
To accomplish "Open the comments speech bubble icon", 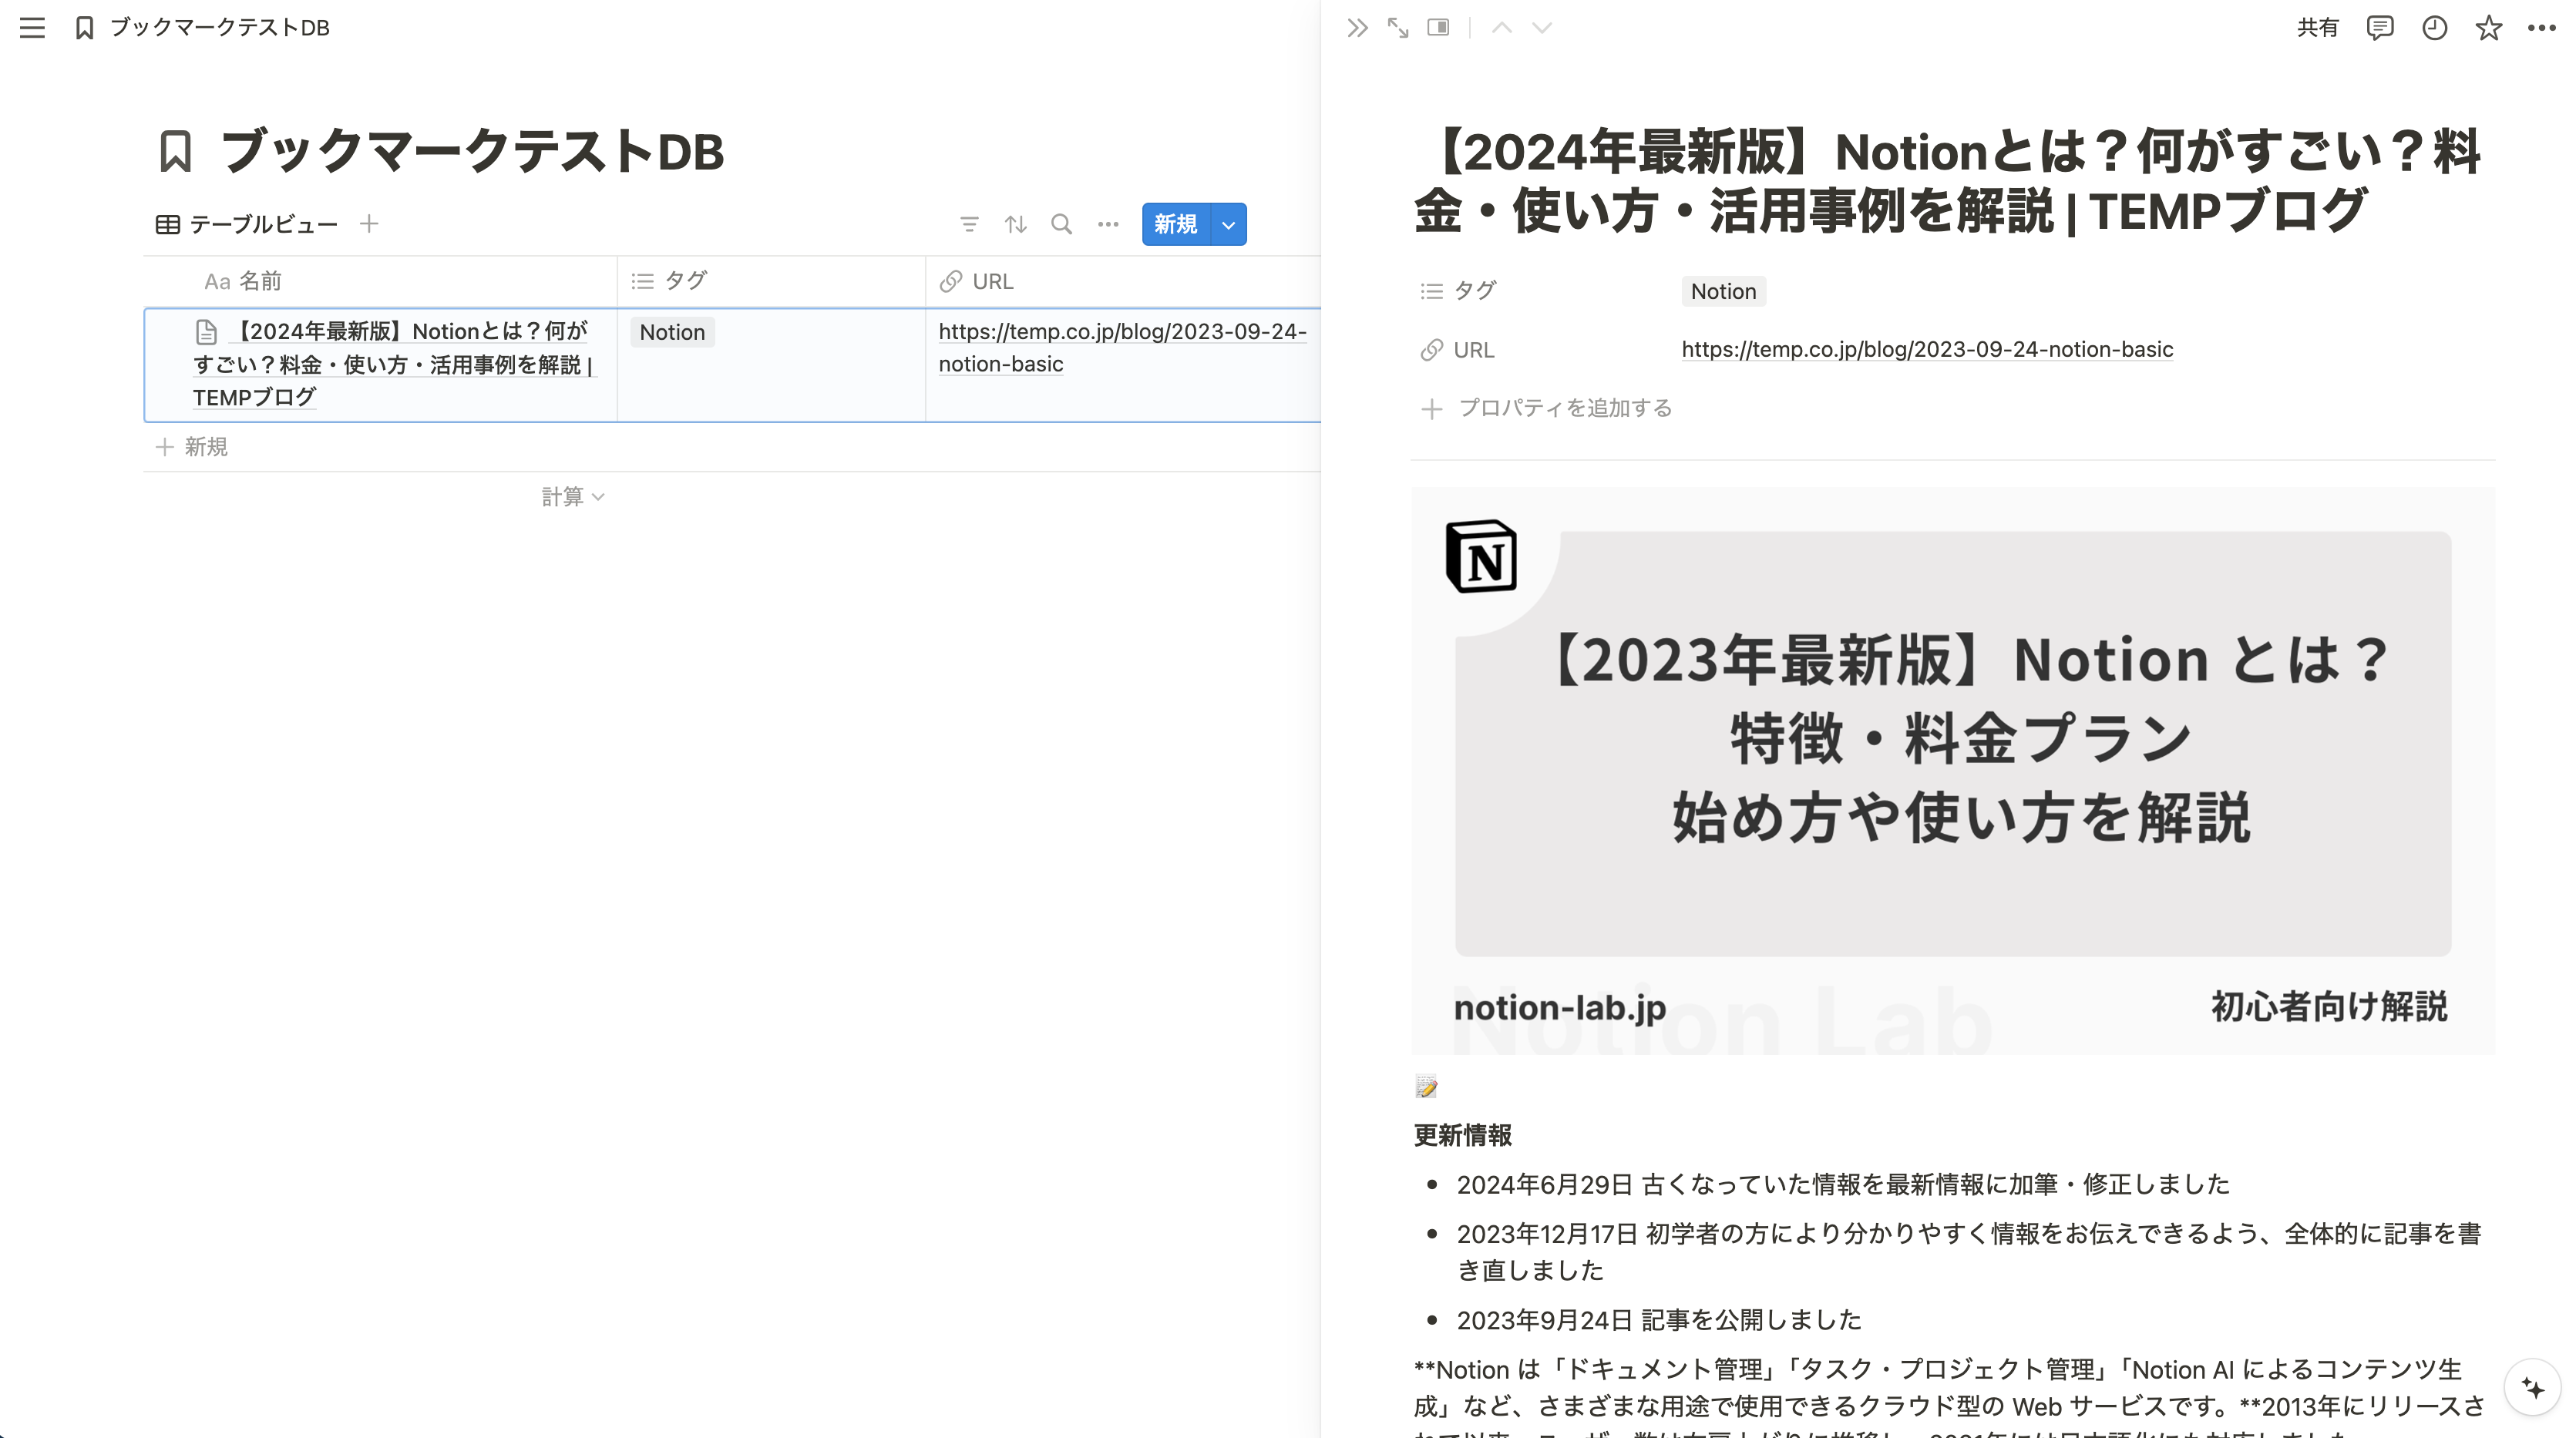I will tap(2380, 28).
